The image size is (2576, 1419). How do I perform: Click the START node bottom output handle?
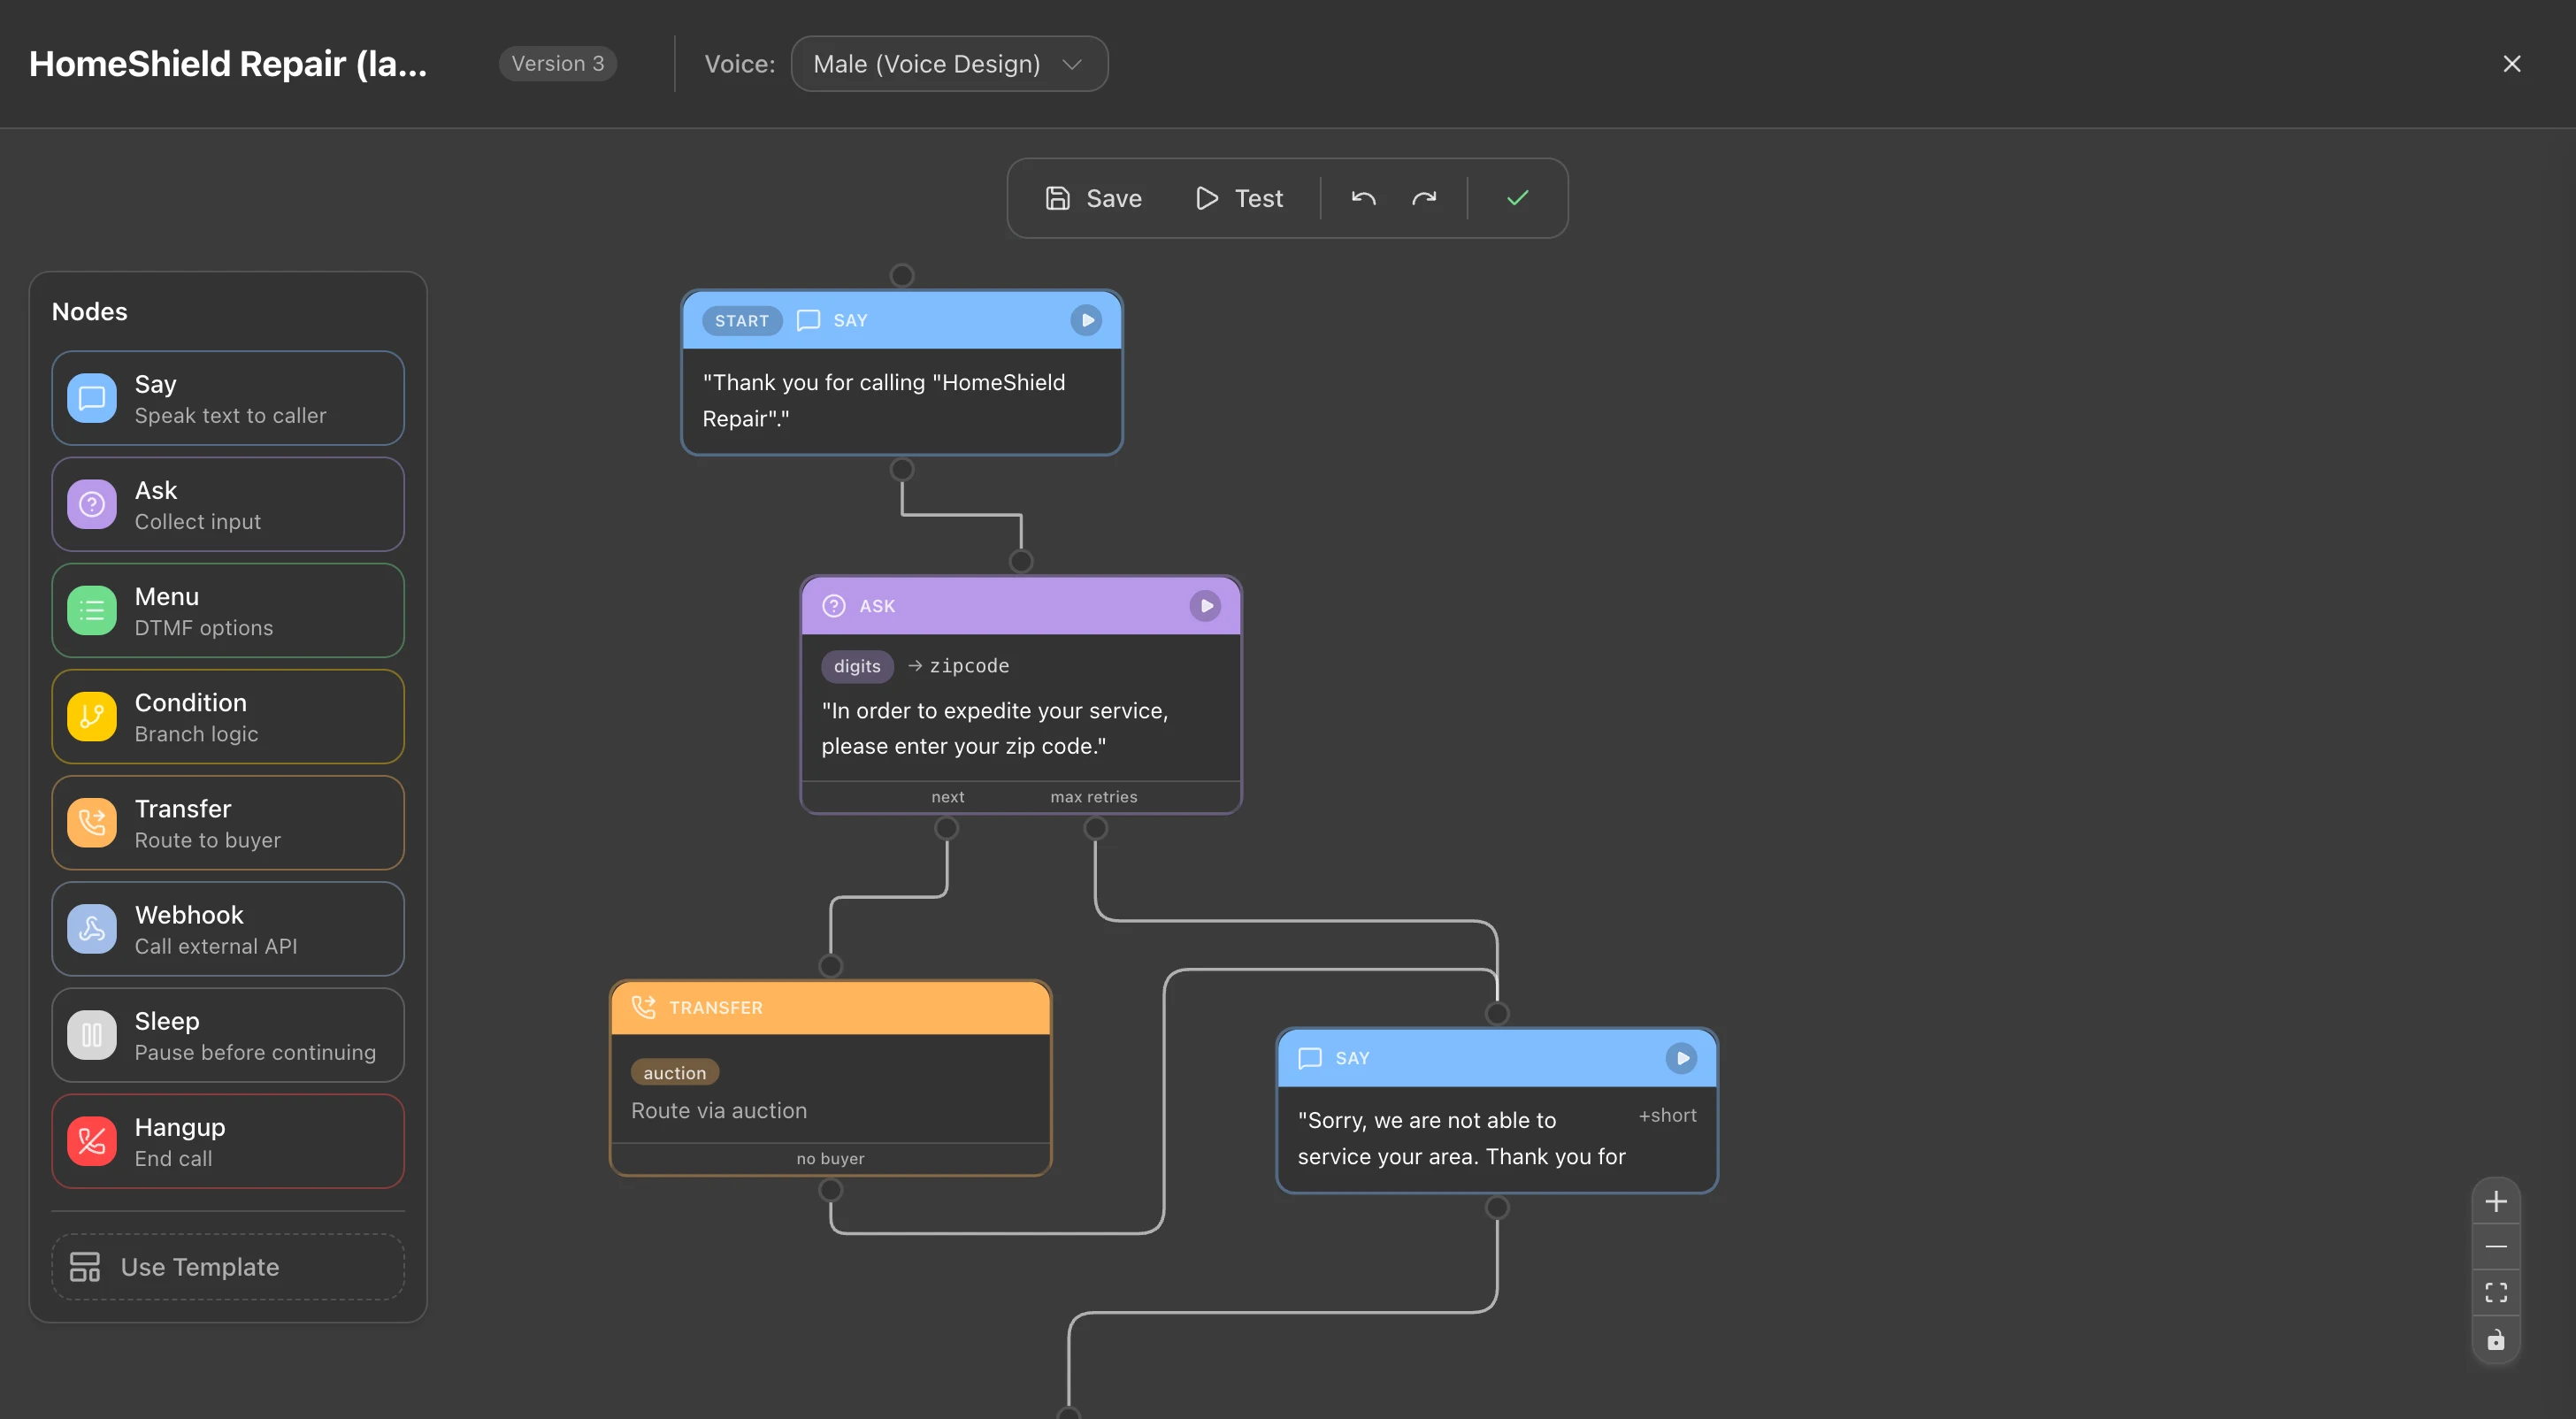(x=902, y=469)
